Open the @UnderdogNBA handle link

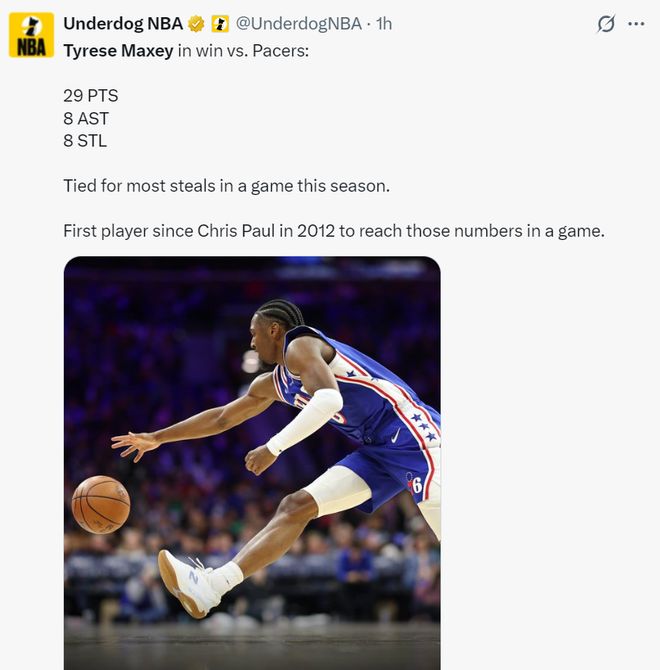299,24
